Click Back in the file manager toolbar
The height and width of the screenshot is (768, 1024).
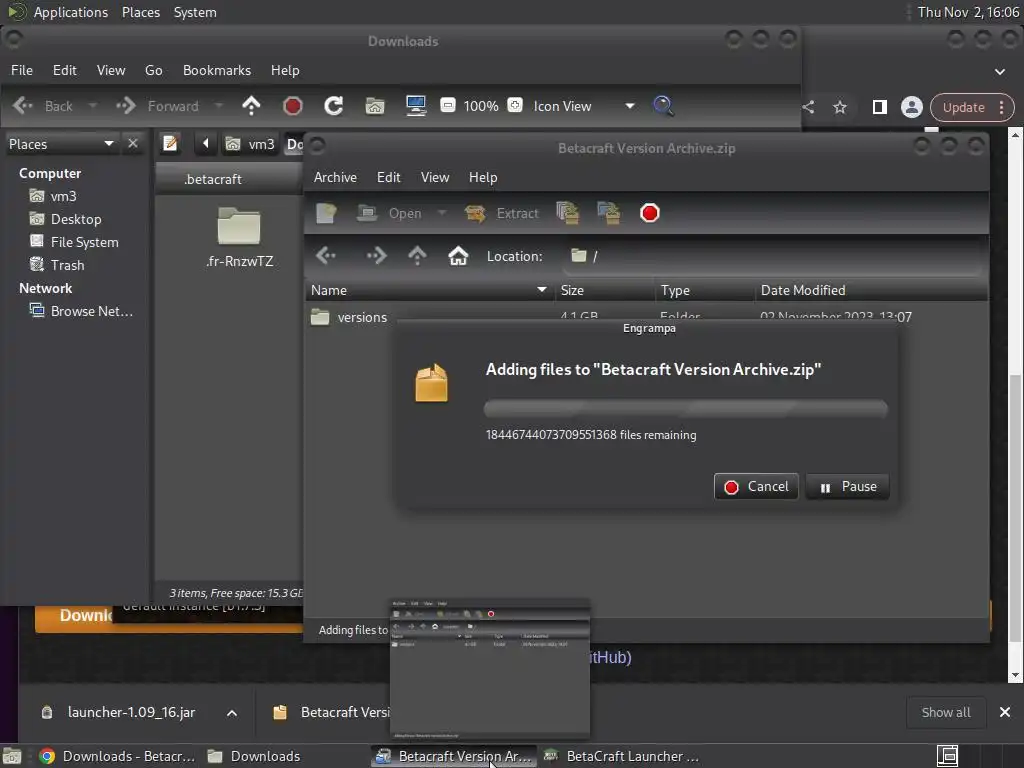pyautogui.click(x=42, y=106)
